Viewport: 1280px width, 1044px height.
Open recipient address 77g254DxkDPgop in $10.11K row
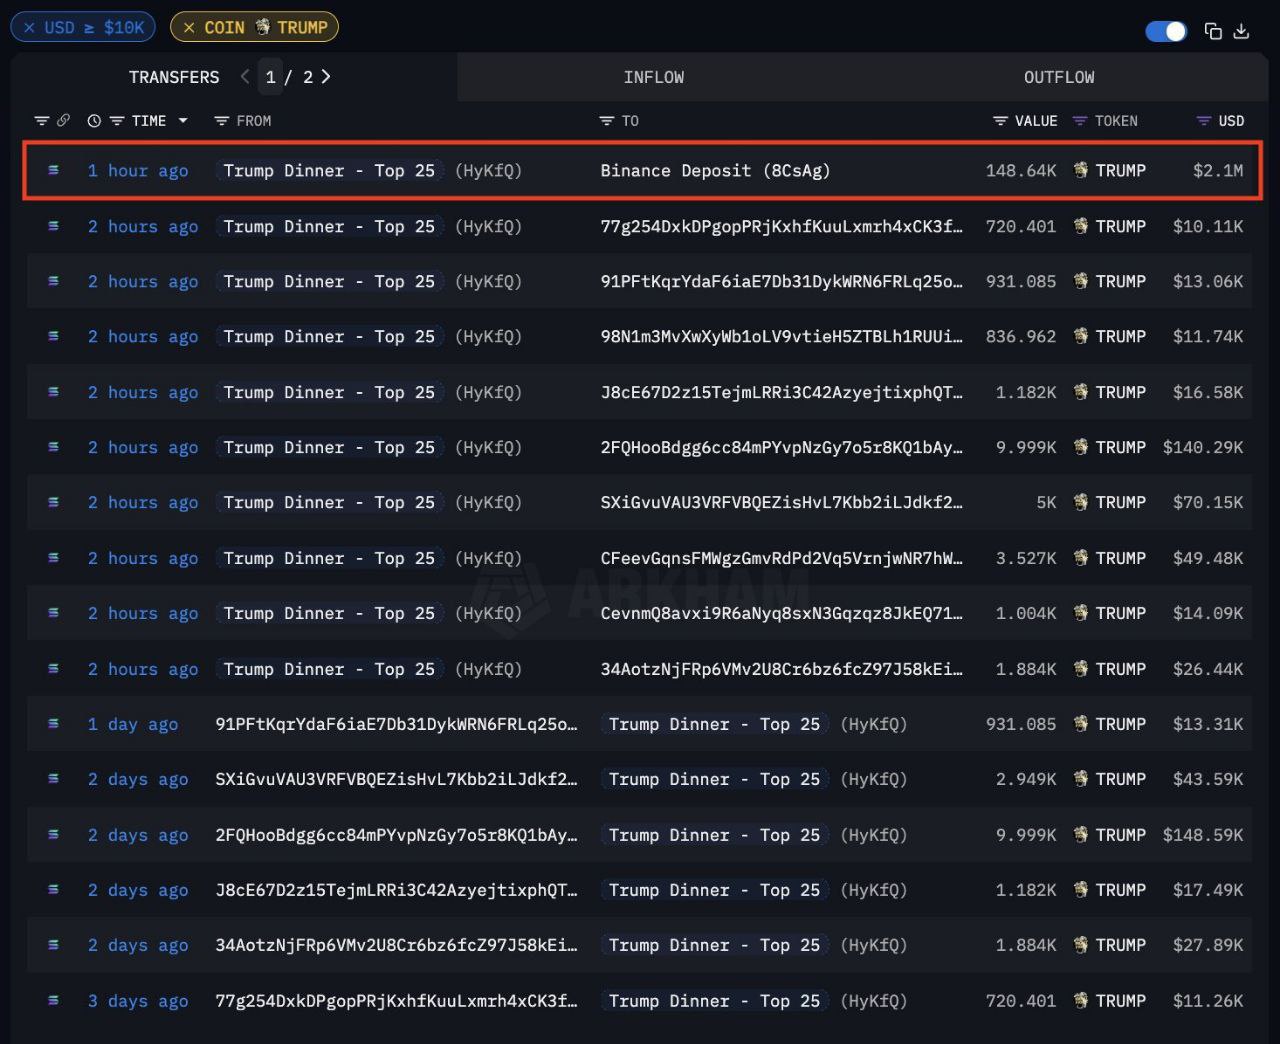[781, 227]
